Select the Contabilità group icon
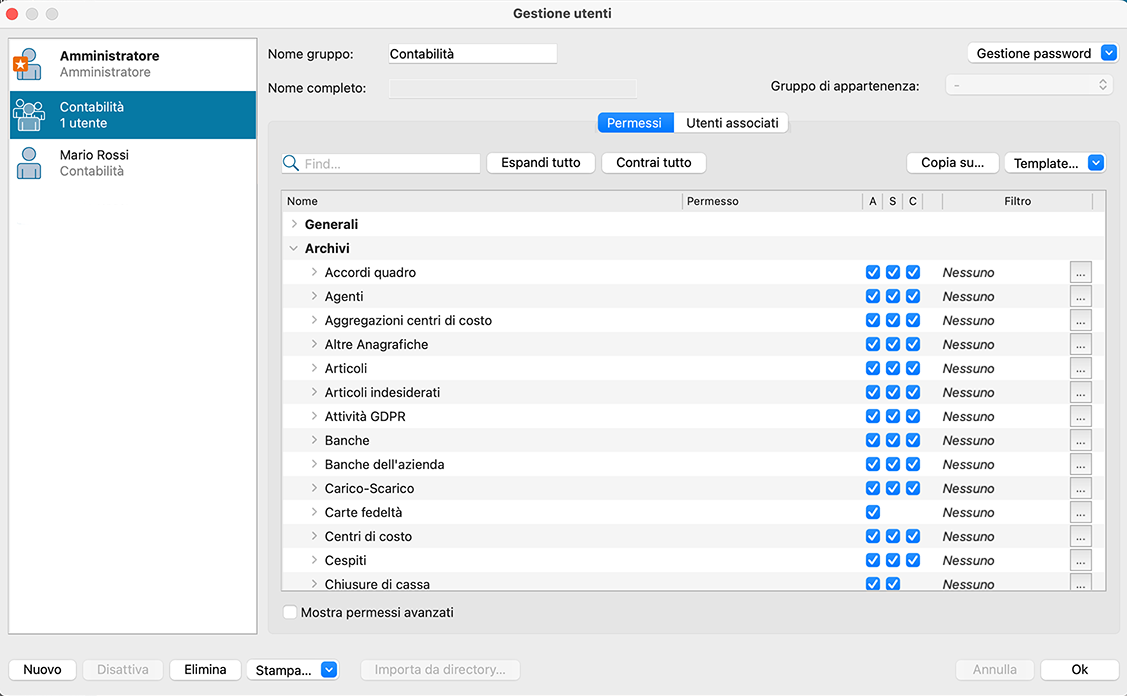Viewport: 1127px width, 696px height. point(28,115)
